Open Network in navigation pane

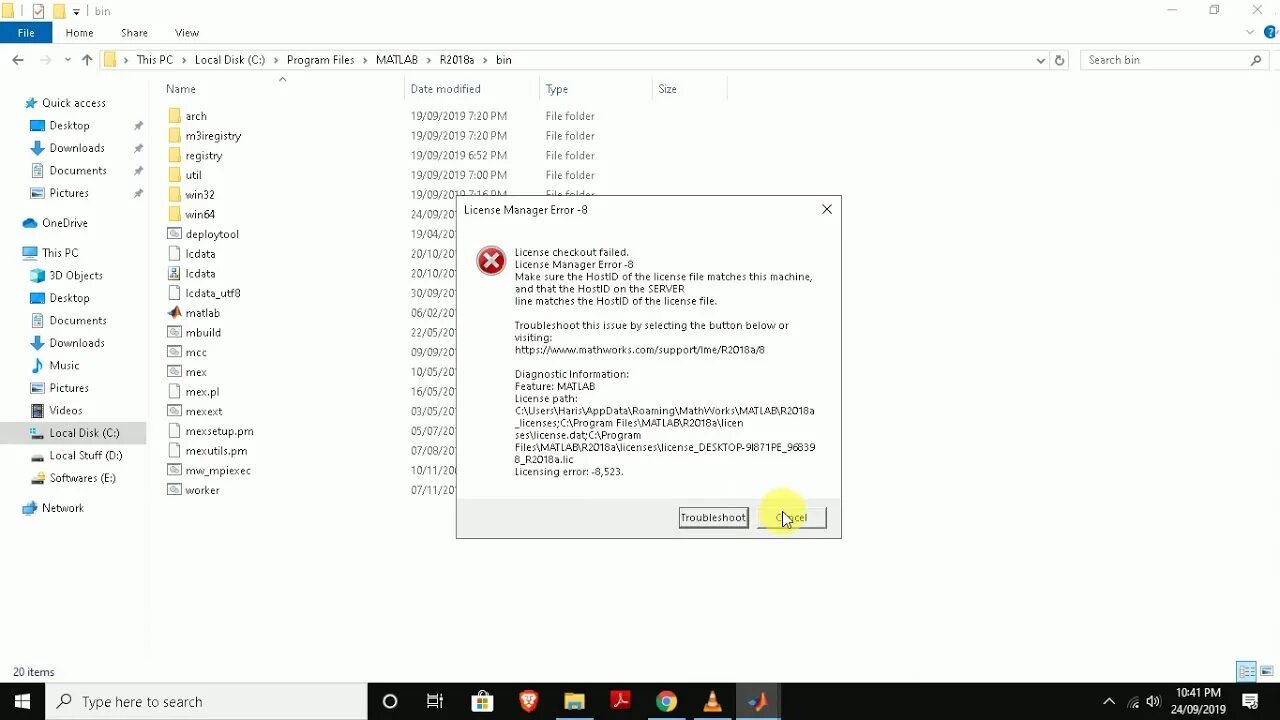[62, 508]
